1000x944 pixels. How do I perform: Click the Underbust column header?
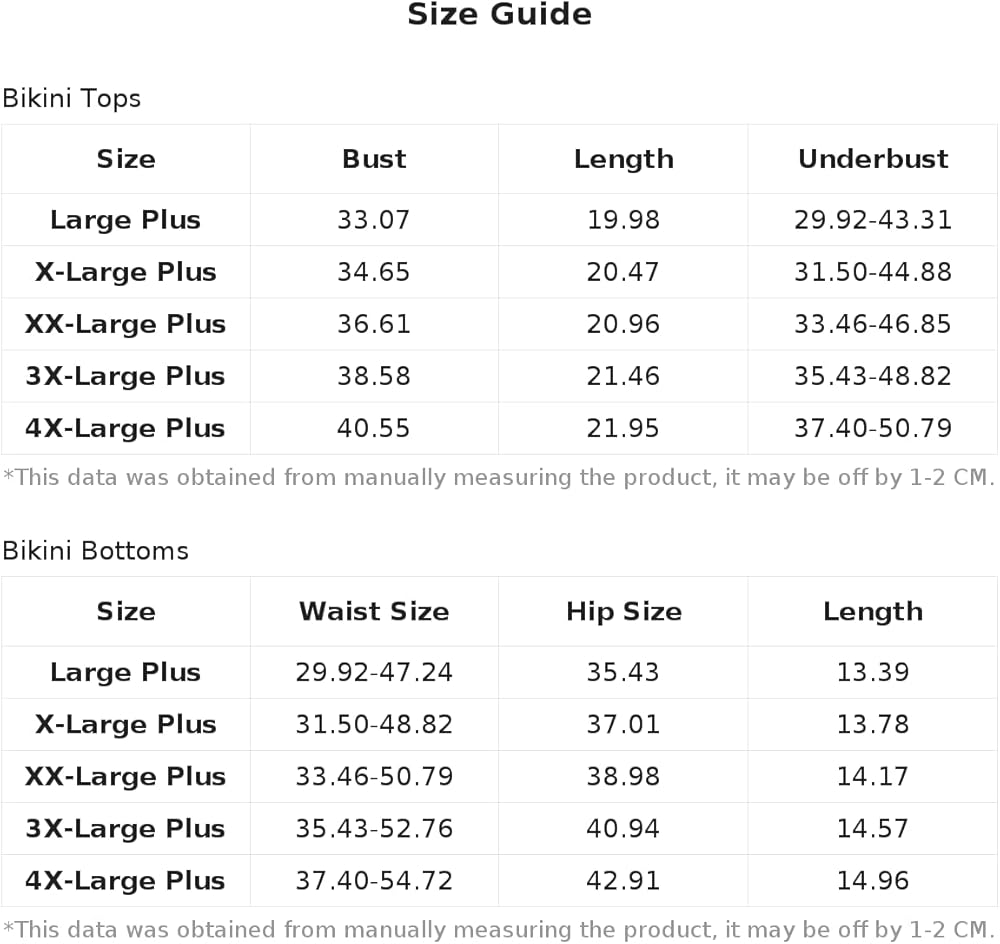pyautogui.click(x=873, y=159)
